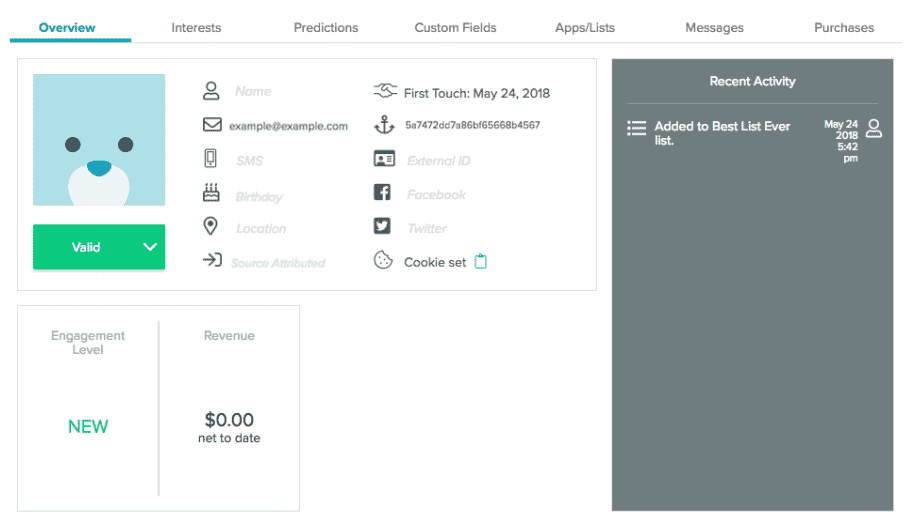The width and height of the screenshot is (908, 524).
Task: Click the person icon beside Name
Action: coord(211,91)
